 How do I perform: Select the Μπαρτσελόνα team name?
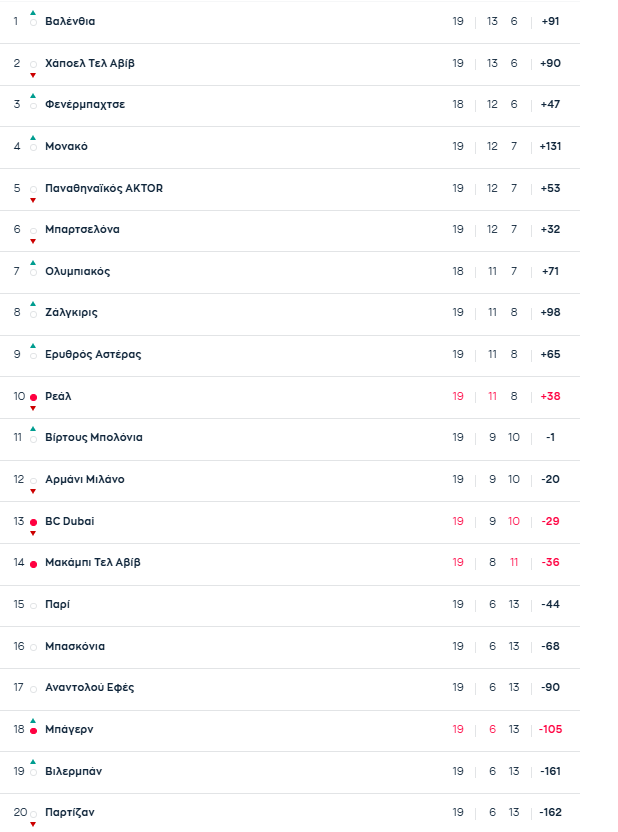click(82, 229)
